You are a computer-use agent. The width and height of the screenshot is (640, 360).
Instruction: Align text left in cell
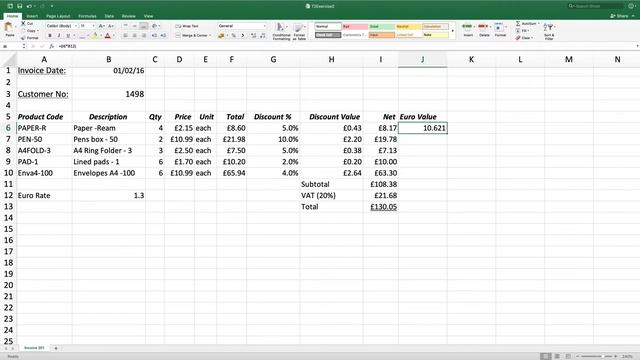pyautogui.click(x=125, y=36)
